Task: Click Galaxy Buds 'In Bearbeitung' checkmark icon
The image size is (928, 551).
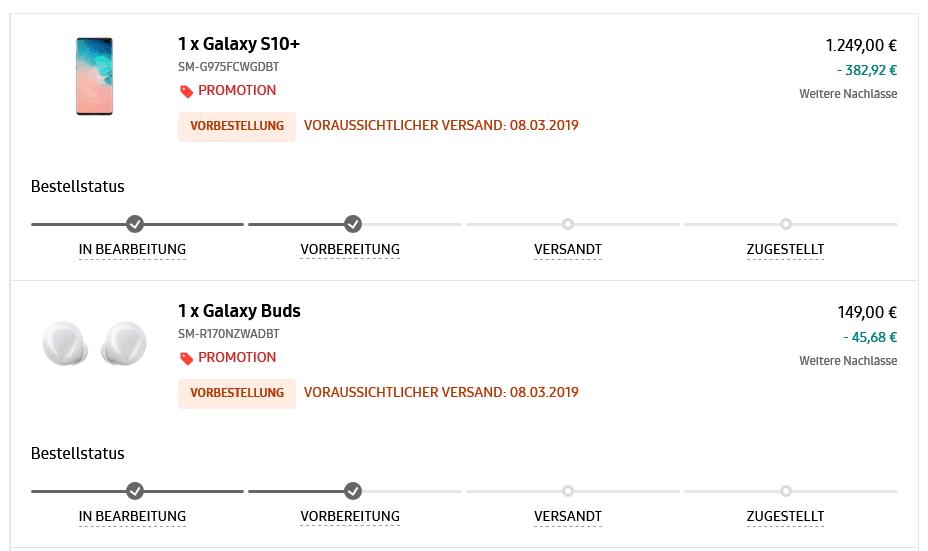Action: coord(135,491)
